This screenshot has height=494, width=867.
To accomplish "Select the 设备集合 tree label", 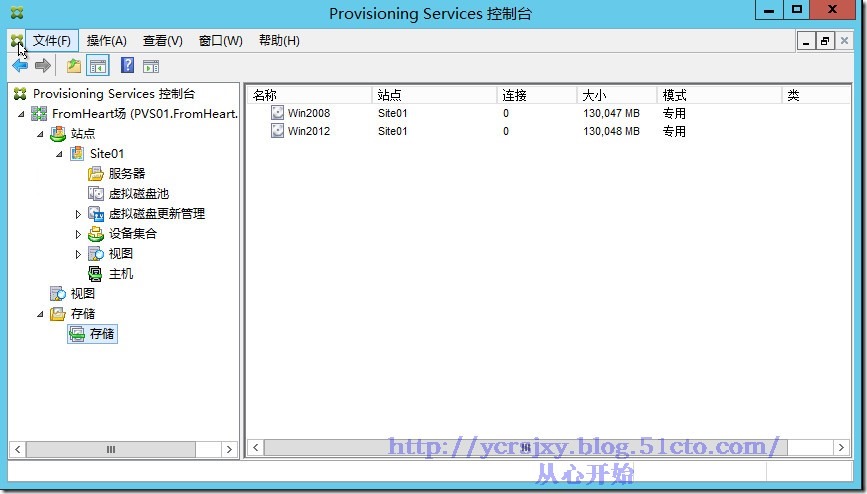I will pos(133,233).
